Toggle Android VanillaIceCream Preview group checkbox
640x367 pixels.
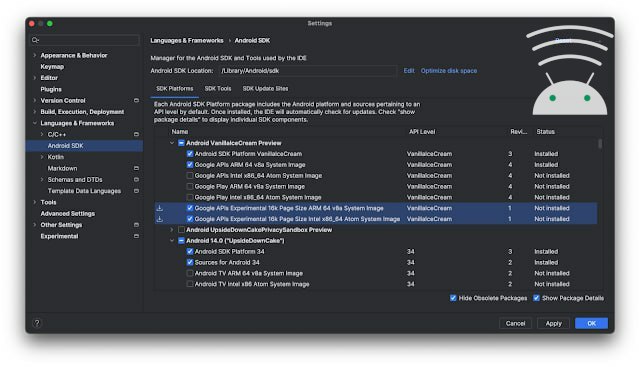pos(181,143)
